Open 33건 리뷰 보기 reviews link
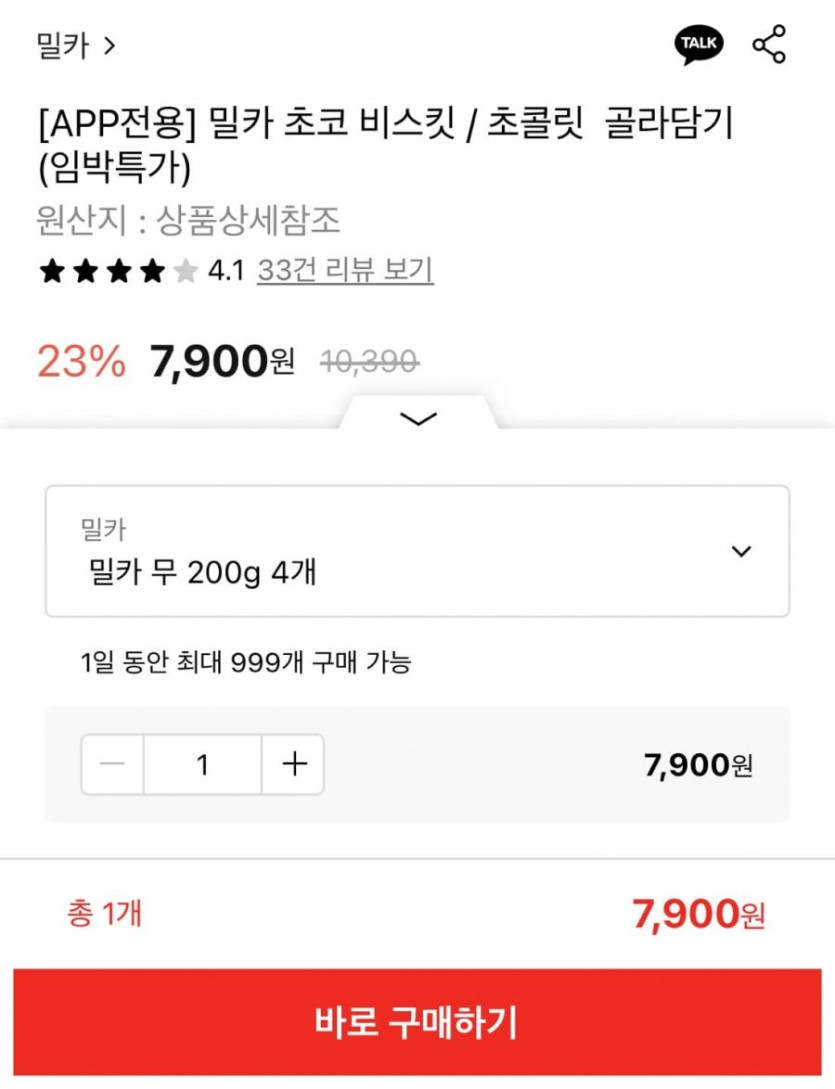The width and height of the screenshot is (835, 1089). click(345, 270)
